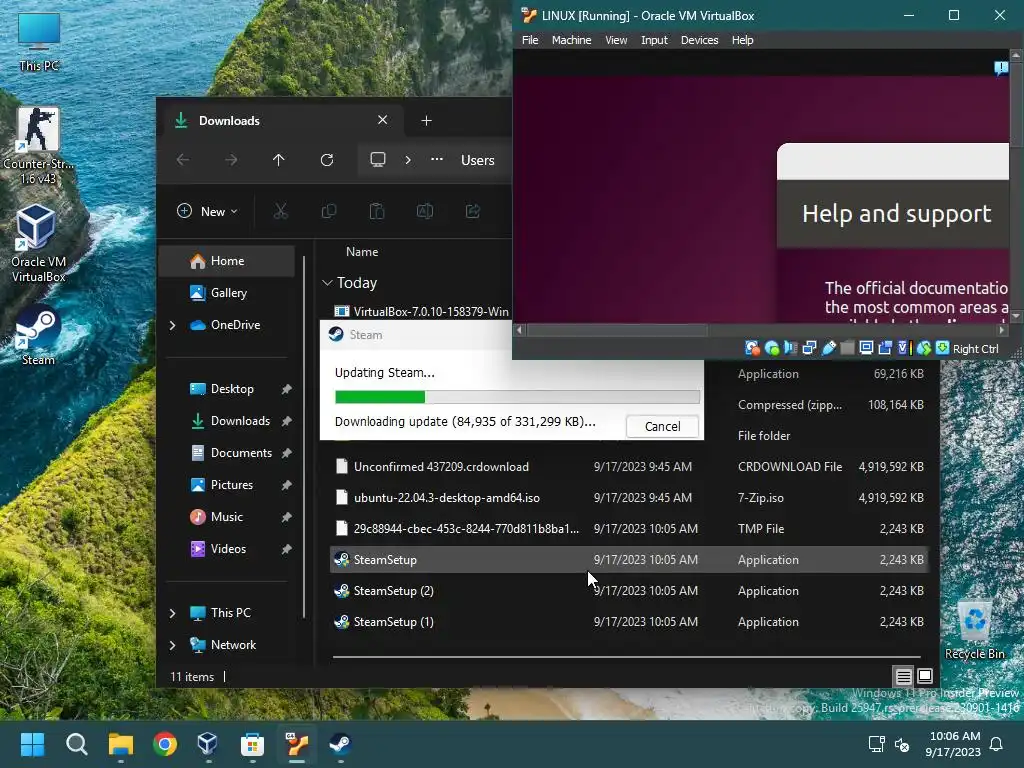
Task: Select Unconfirmed 437209.crdownload file
Action: (628, 467)
